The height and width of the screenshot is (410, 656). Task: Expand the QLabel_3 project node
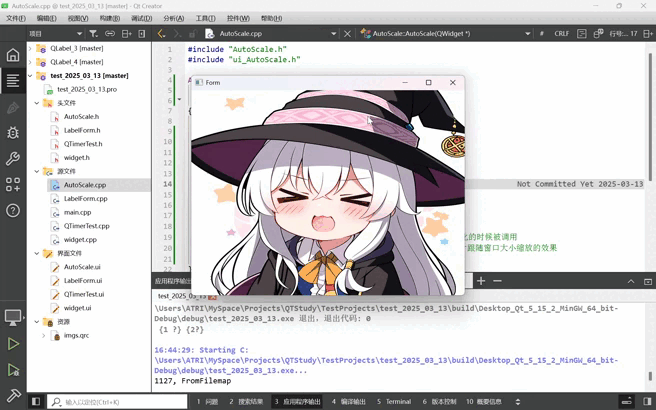pos(30,49)
